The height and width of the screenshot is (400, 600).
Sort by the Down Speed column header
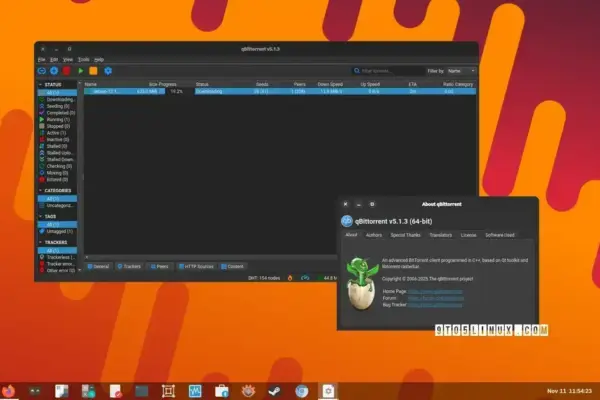pos(330,84)
